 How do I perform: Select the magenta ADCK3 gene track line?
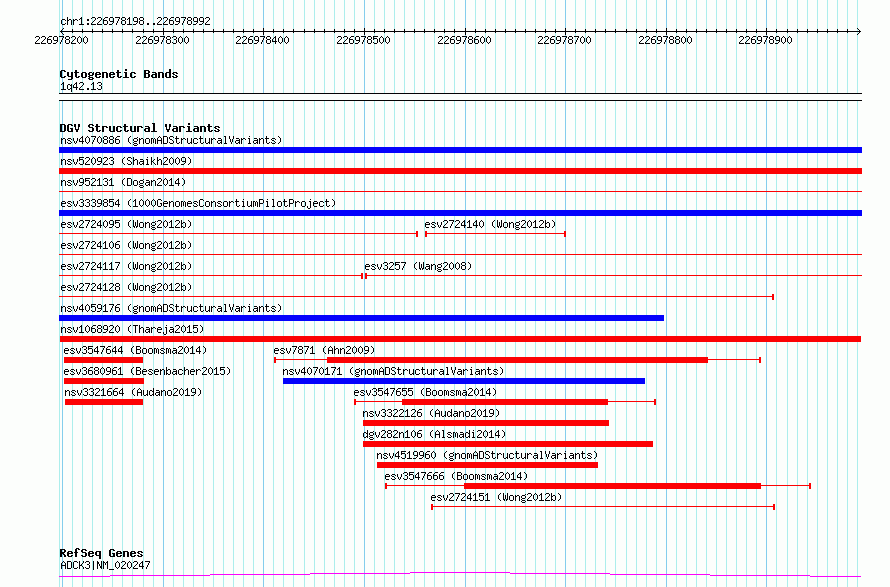click(x=460, y=575)
